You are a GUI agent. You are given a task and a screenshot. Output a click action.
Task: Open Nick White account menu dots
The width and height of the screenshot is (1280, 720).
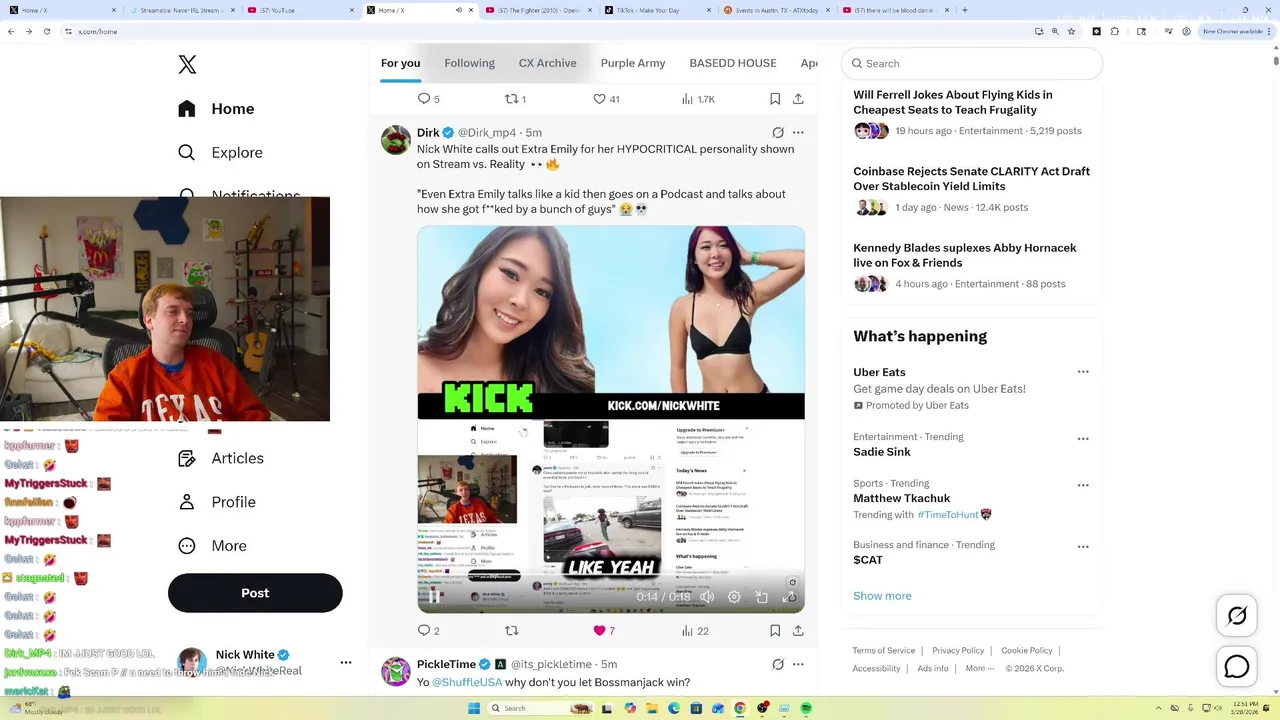pyautogui.click(x=346, y=662)
